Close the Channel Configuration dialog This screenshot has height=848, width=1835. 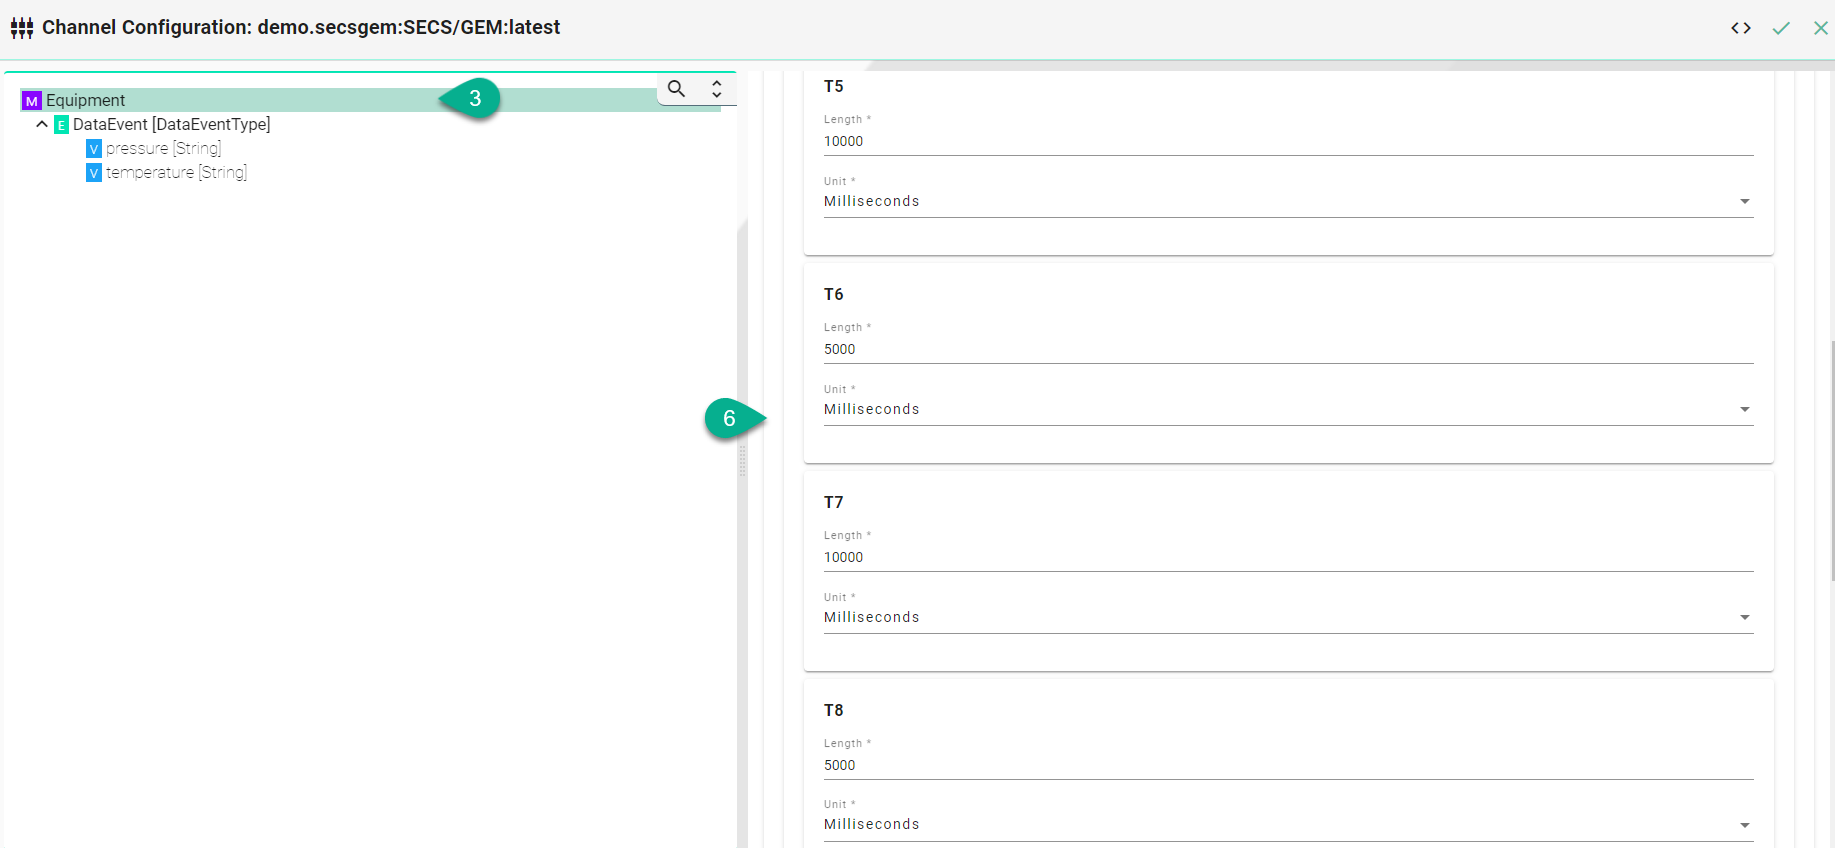point(1820,28)
